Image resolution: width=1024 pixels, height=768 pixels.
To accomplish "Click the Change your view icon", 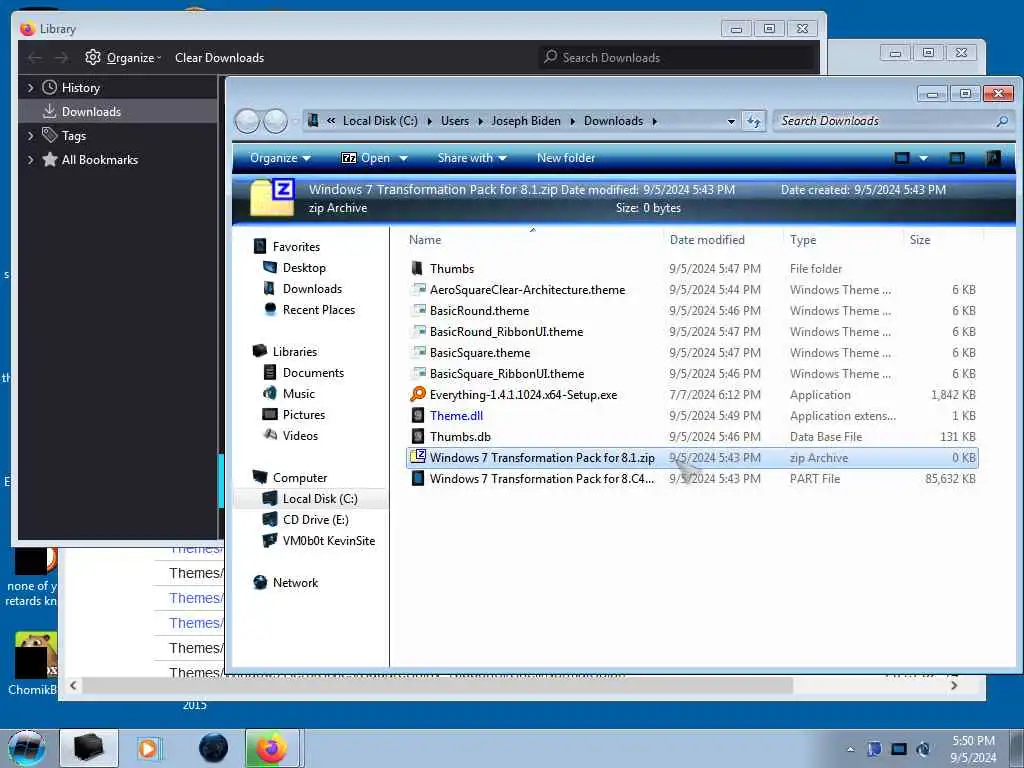I will pyautogui.click(x=902, y=158).
